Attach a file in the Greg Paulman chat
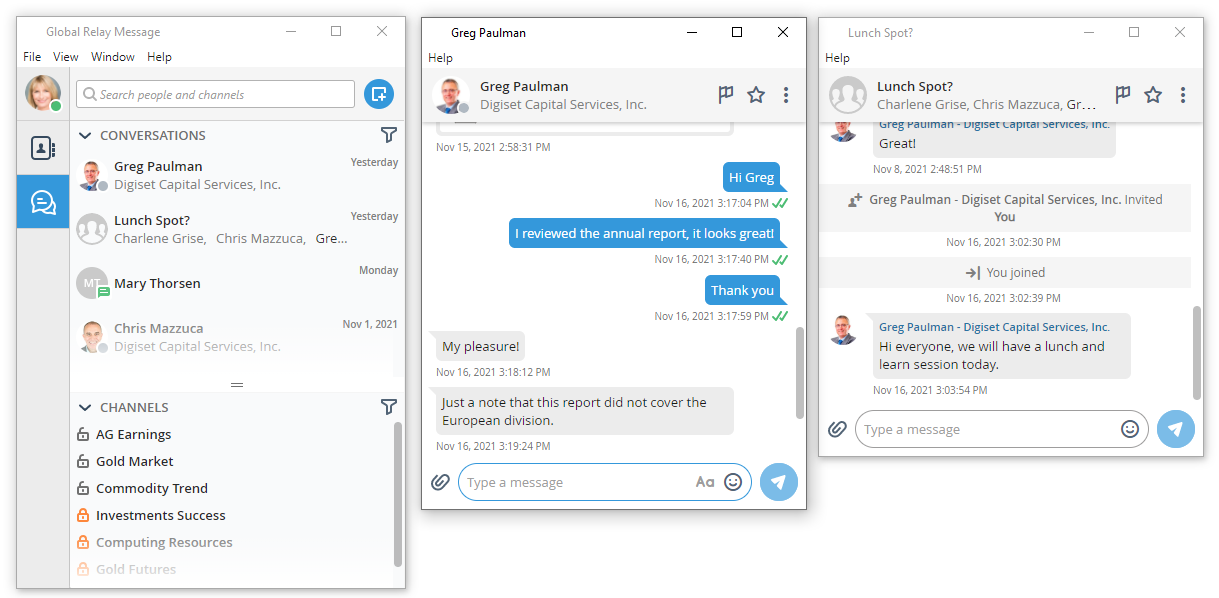This screenshot has height=598, width=1219. (x=440, y=482)
